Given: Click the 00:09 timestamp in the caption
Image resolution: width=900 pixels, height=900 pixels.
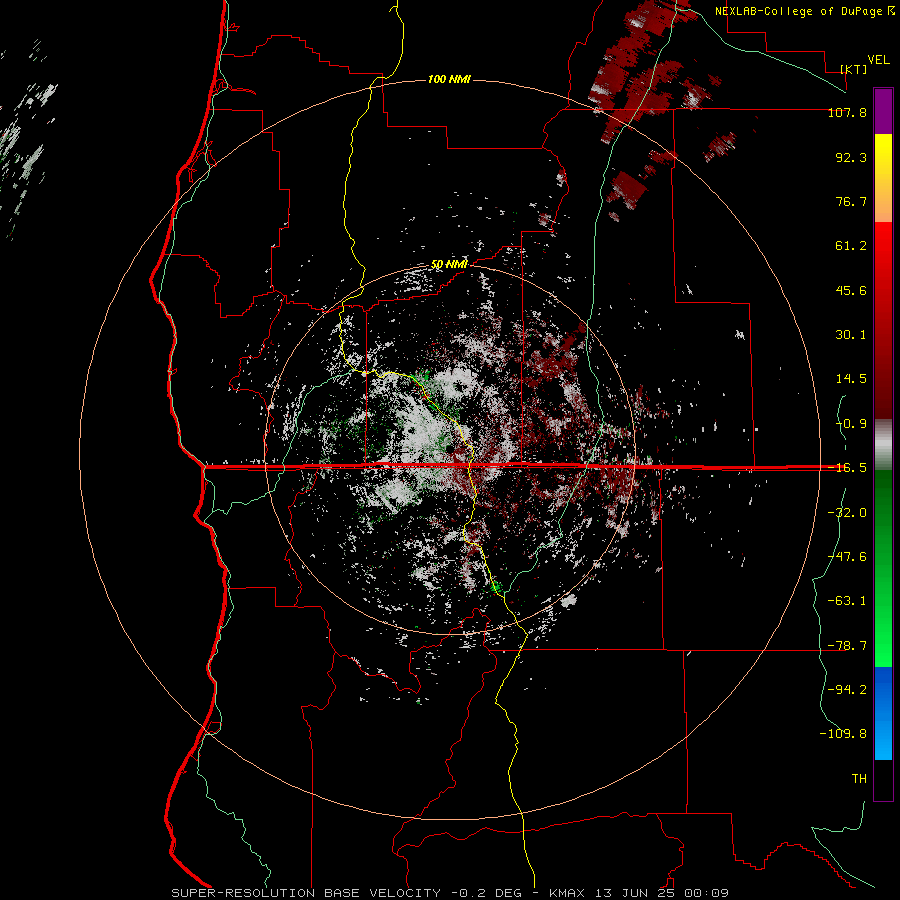Looking at the screenshot, I should (x=709, y=893).
